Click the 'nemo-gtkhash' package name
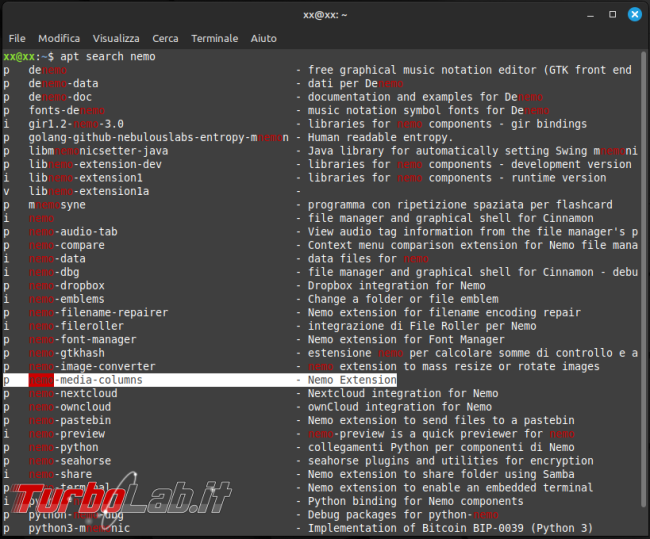Screen dimensions: 650x539 tap(66, 353)
